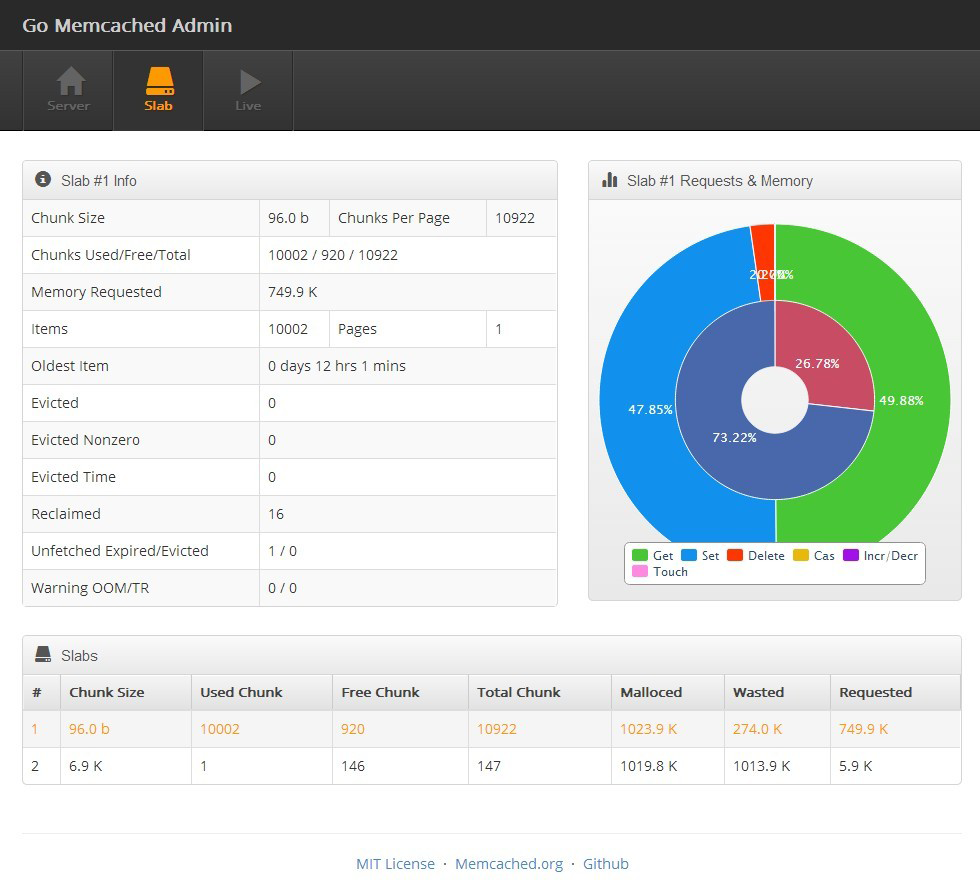Viewport: 980px width, 880px height.
Task: Click the stacked-disks icon in Slabs panel header
Action: [41, 655]
